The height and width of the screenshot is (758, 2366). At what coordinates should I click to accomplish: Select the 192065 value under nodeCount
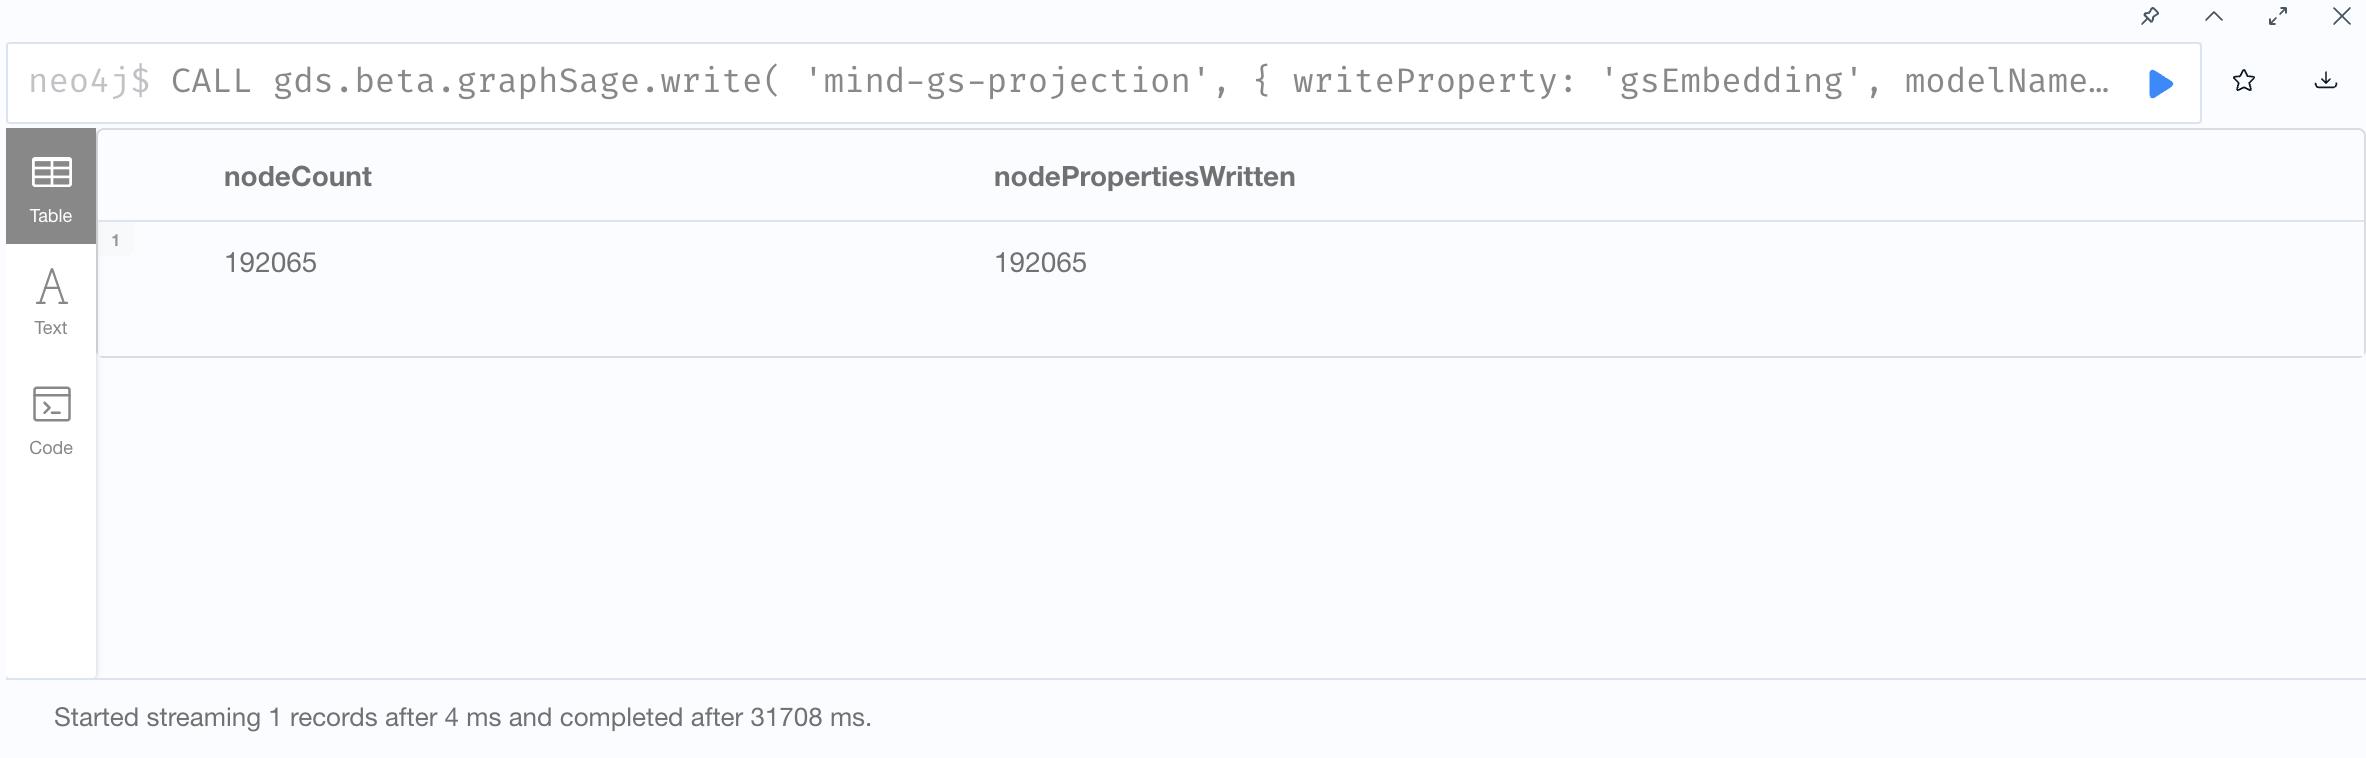tap(270, 263)
